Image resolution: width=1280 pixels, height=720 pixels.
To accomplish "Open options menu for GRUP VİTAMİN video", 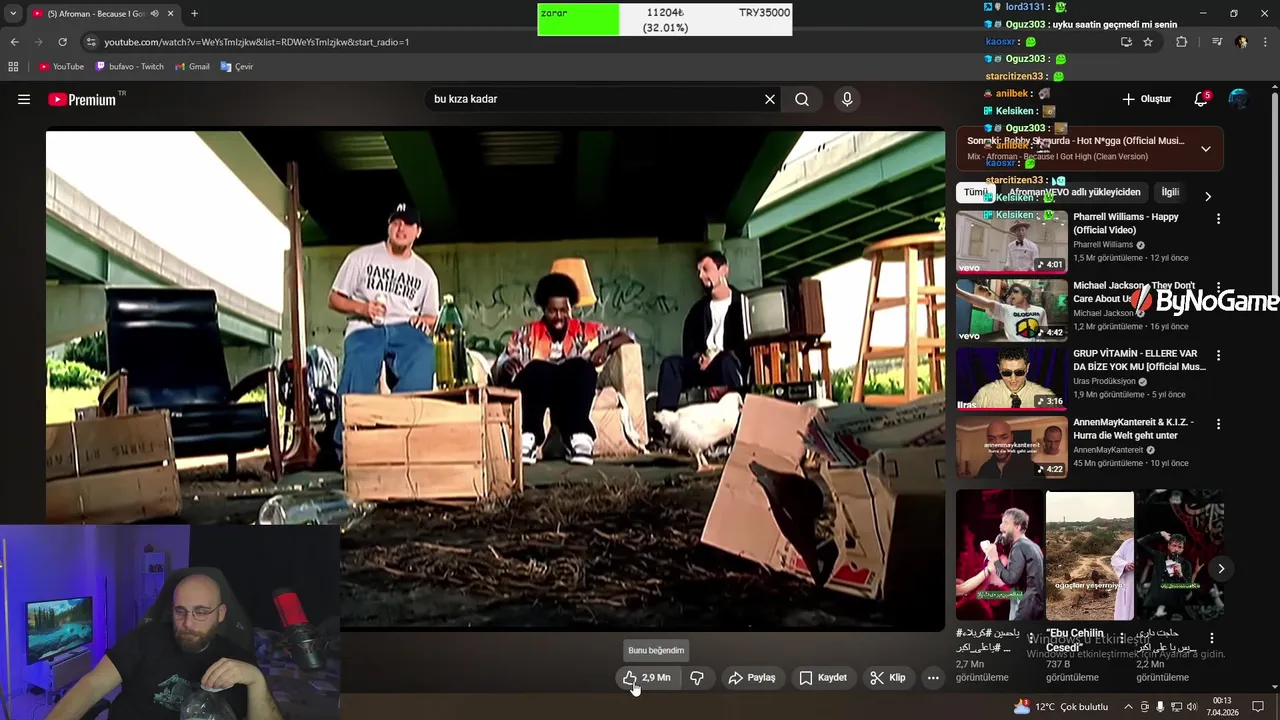I will [1218, 355].
